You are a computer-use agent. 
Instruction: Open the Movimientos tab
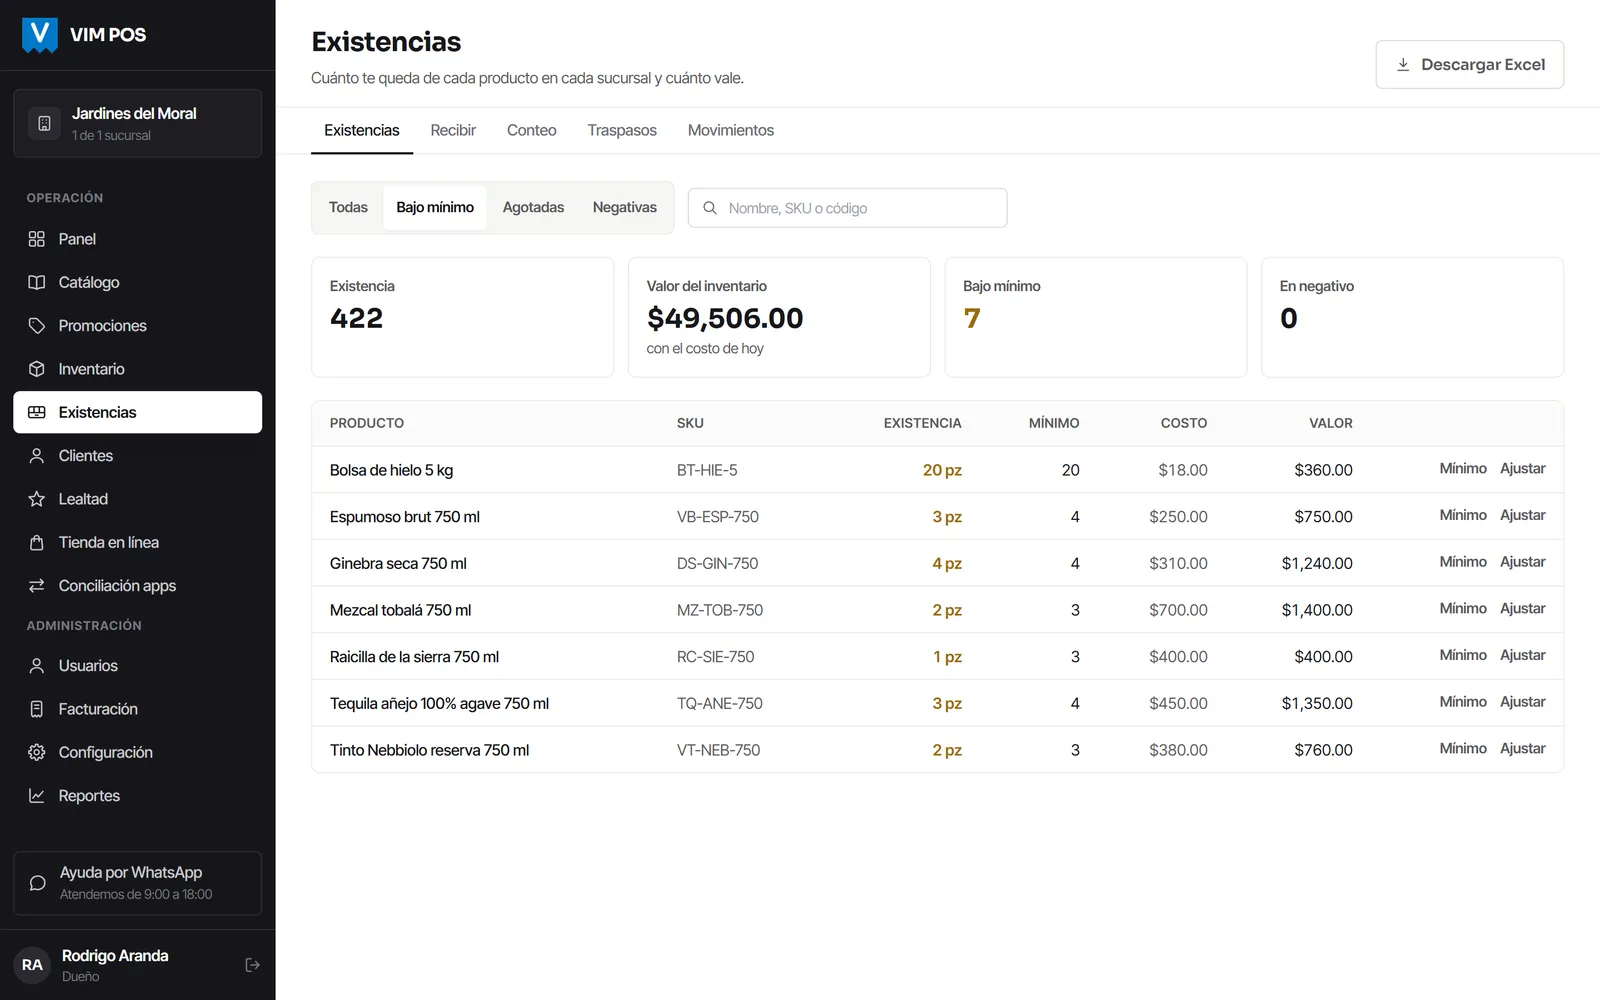pyautogui.click(x=731, y=130)
